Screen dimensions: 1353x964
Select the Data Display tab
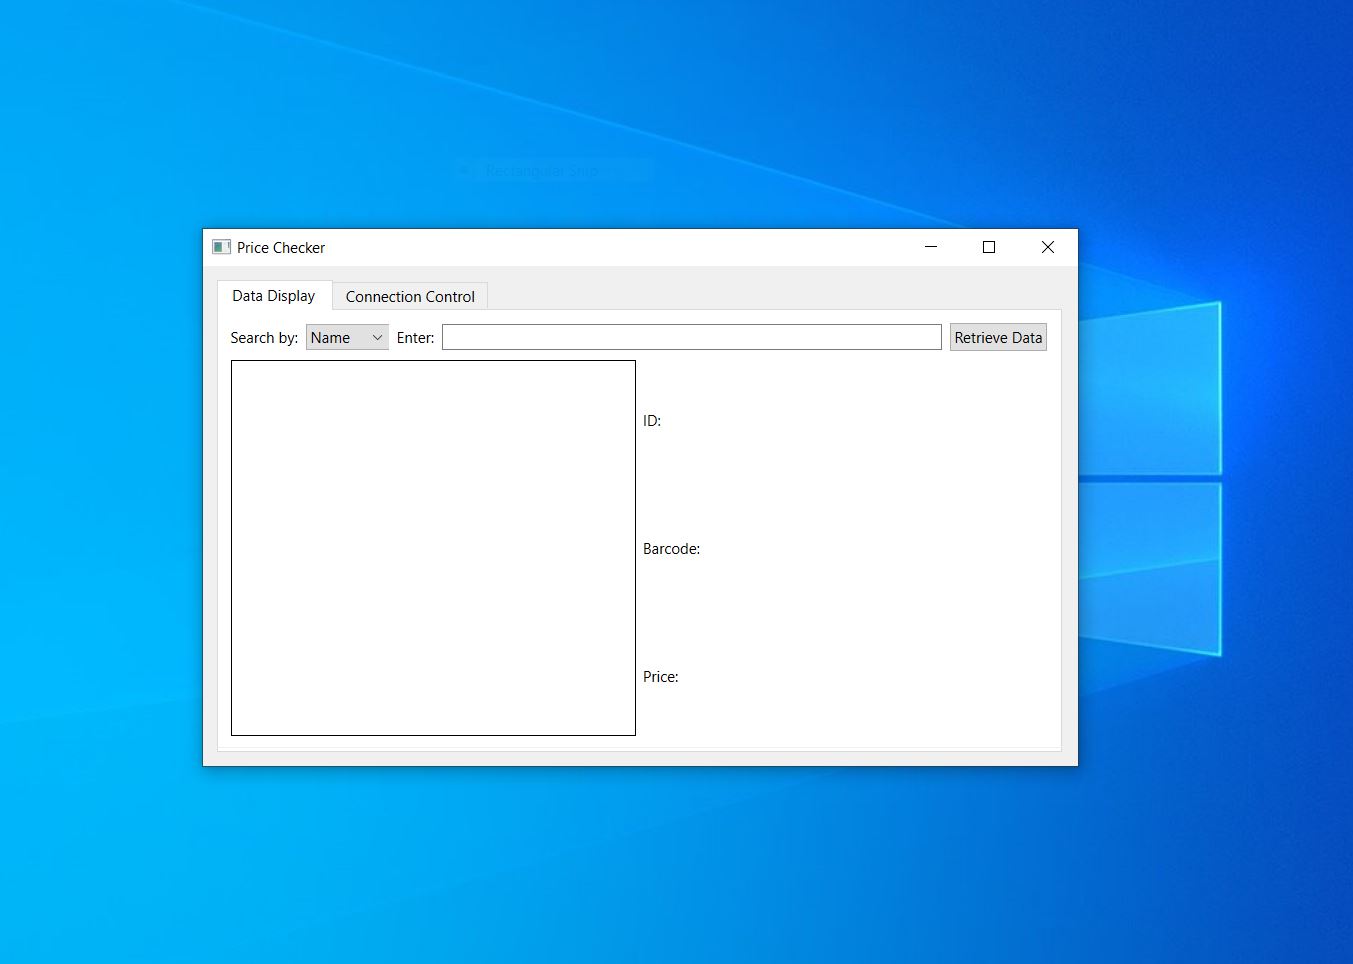click(274, 296)
